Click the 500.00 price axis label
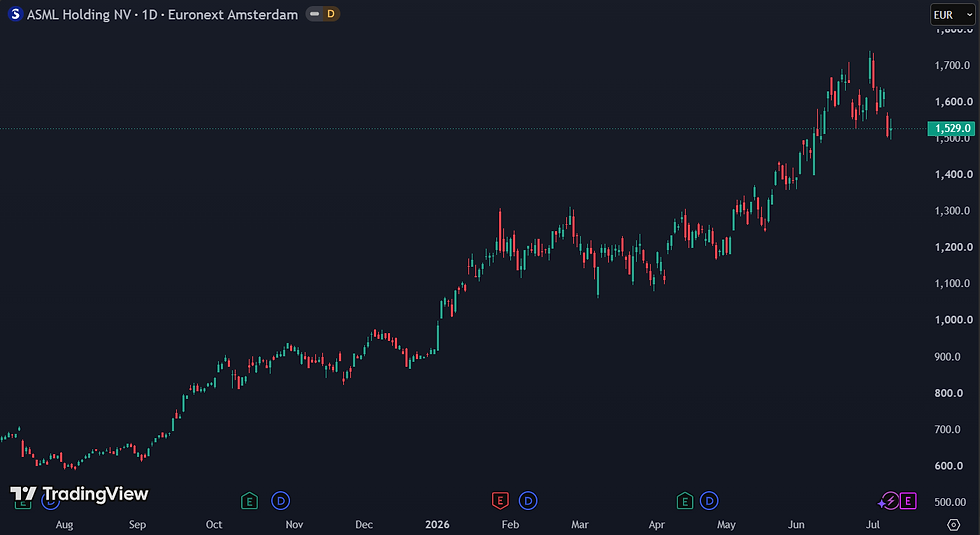This screenshot has height=535, width=980. [952, 501]
